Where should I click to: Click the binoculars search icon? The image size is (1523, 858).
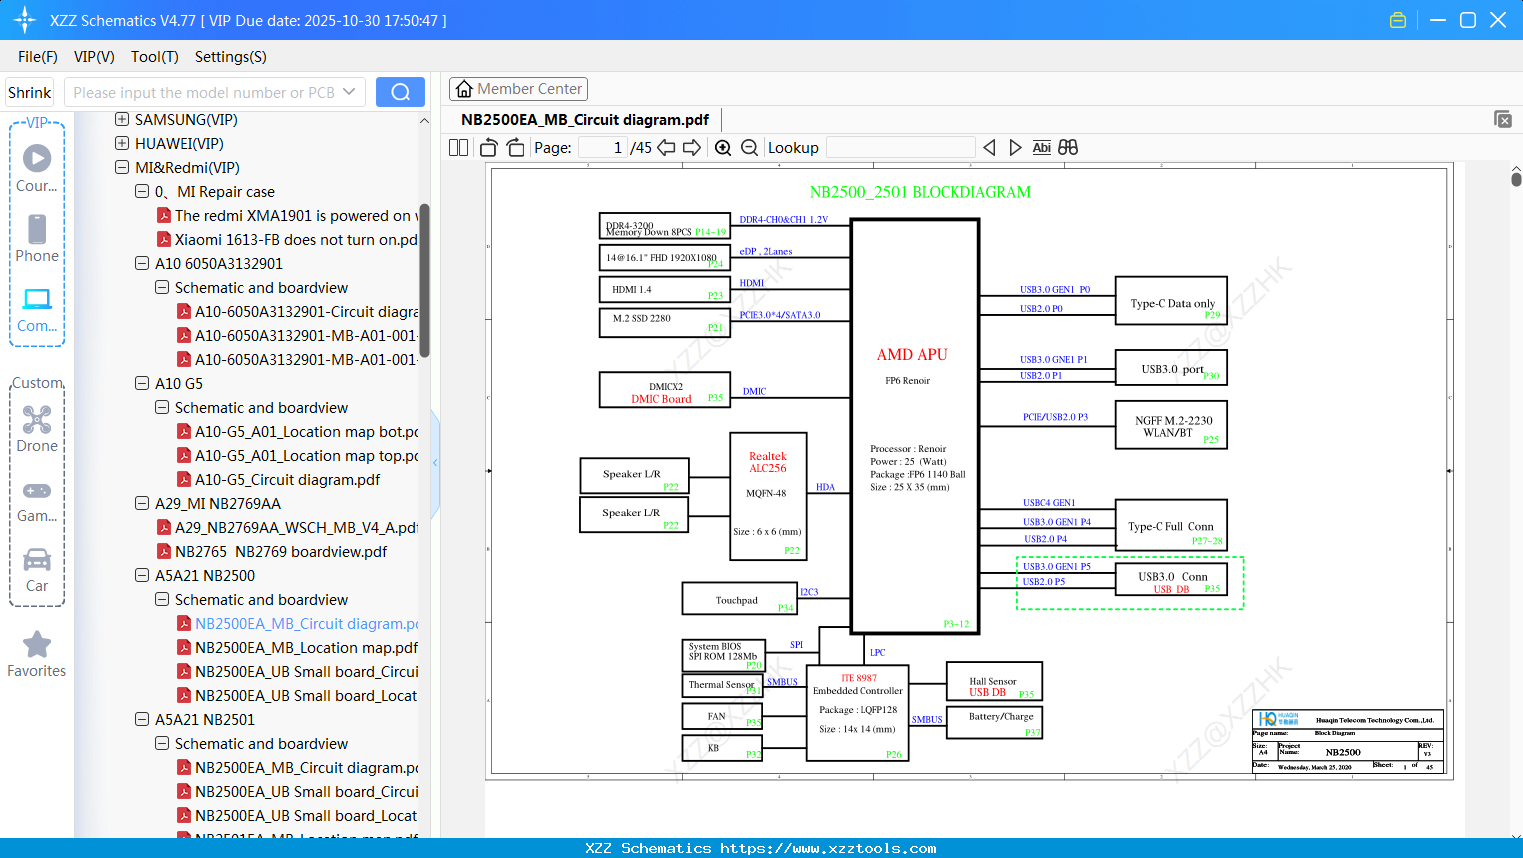pos(1068,147)
